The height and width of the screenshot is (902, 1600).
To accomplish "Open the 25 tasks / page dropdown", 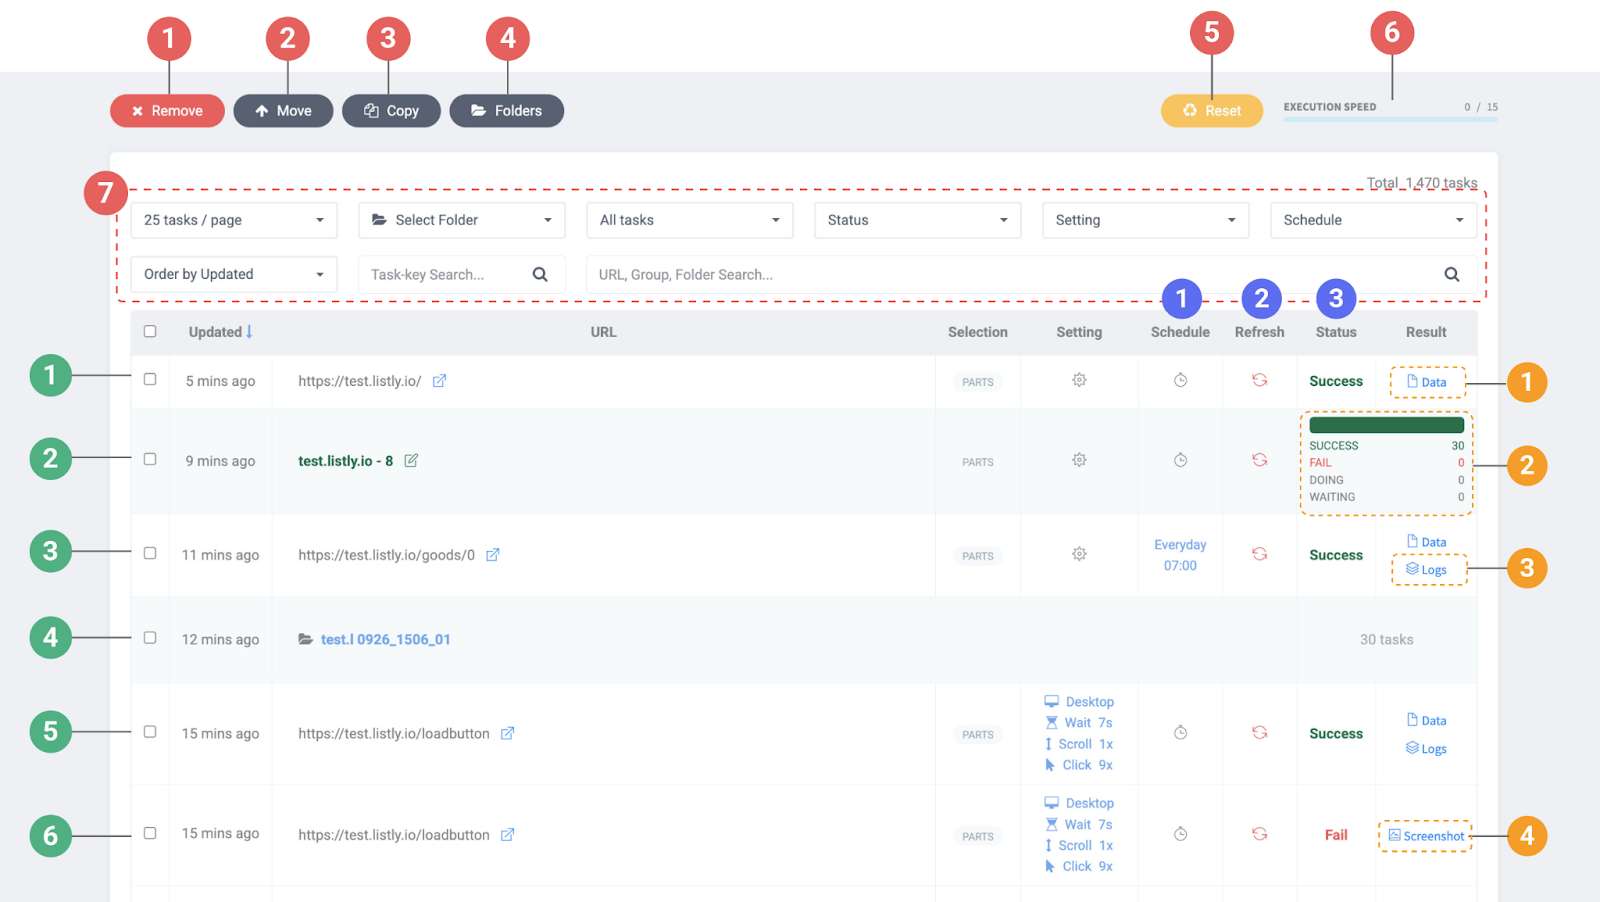I will coord(234,220).
